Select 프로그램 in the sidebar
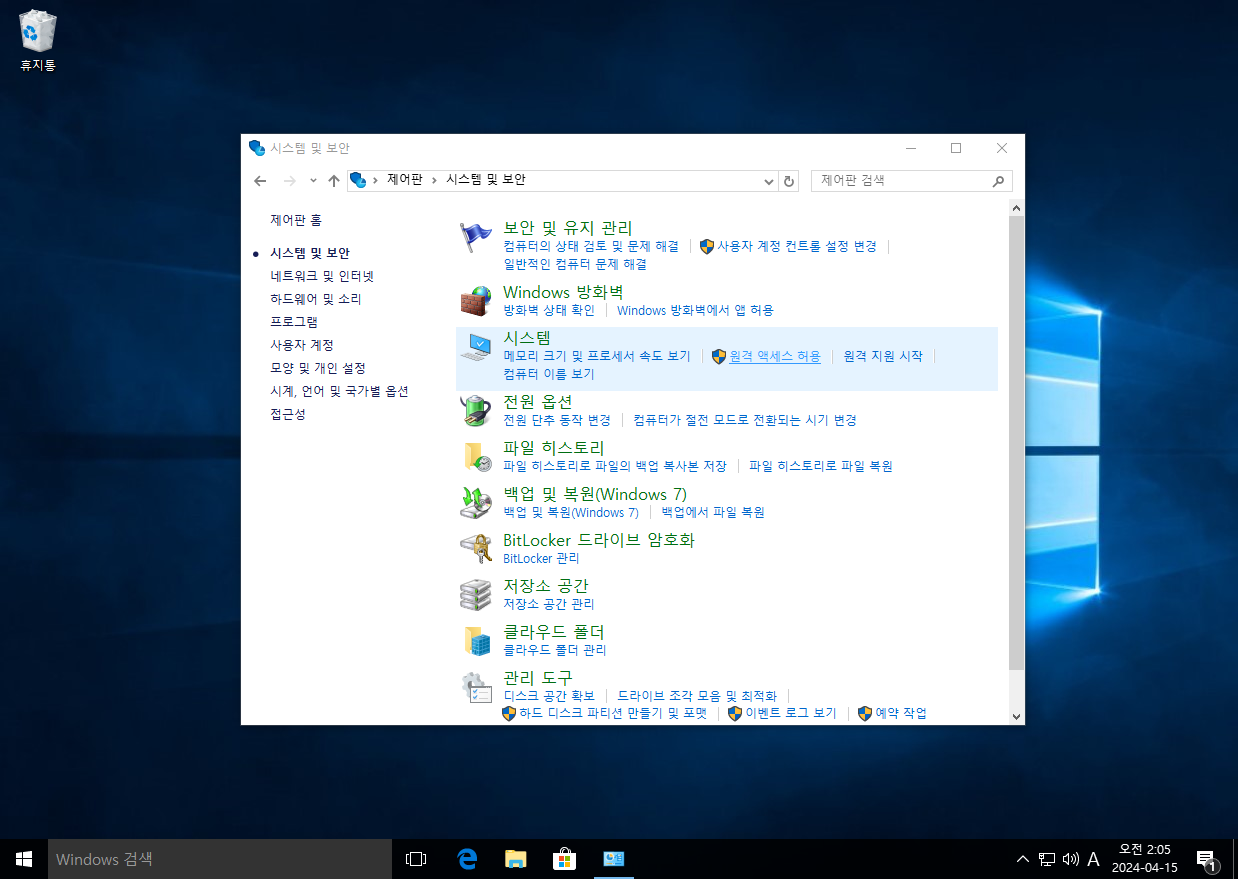This screenshot has height=879, width=1238. tap(294, 322)
